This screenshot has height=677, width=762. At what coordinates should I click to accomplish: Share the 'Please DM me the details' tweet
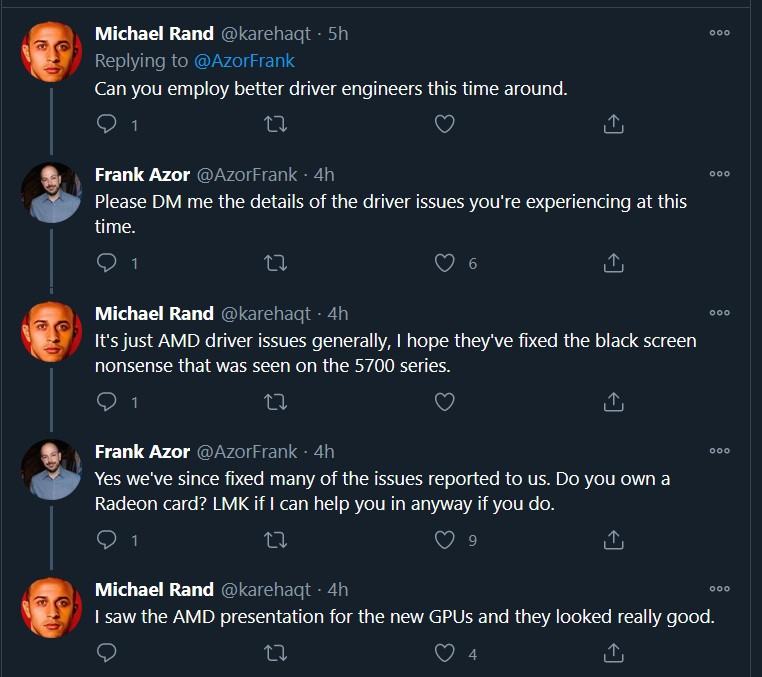pos(614,263)
